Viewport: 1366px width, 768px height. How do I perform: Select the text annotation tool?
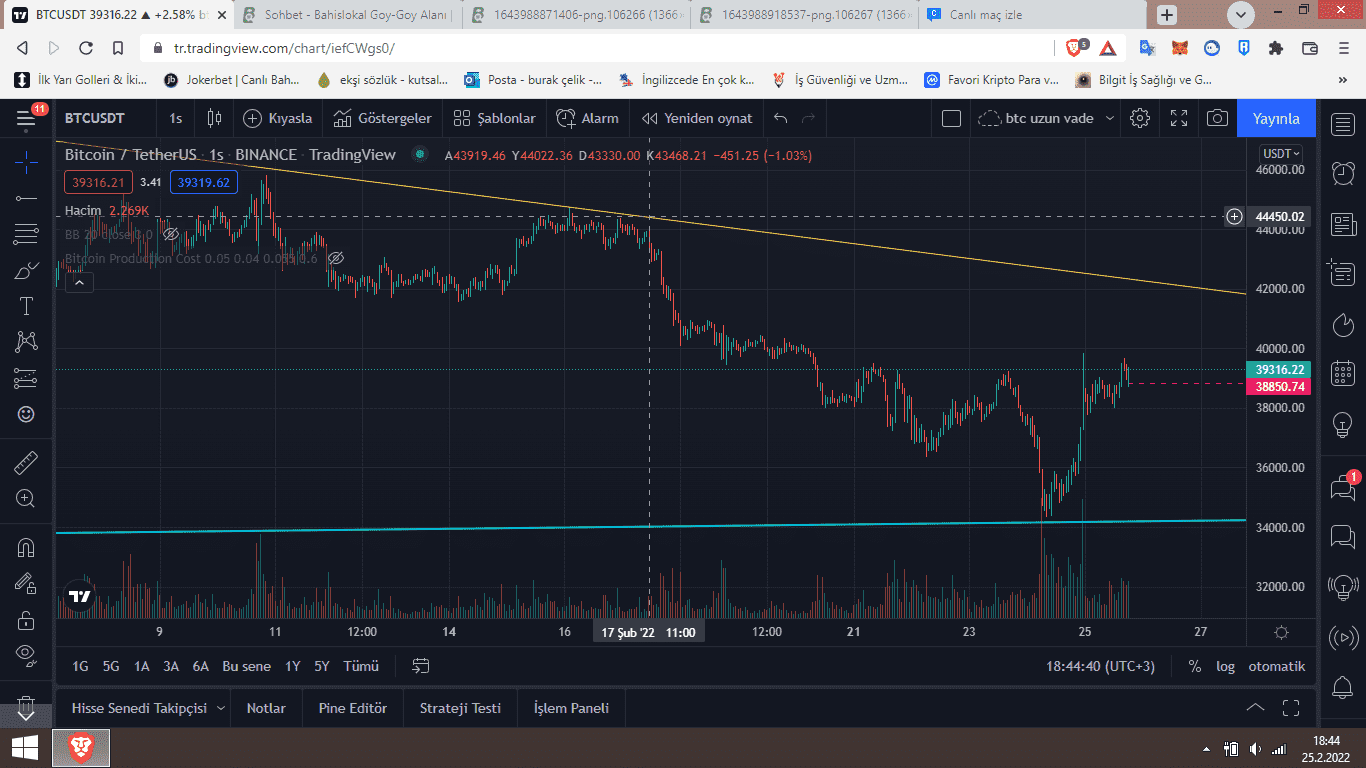click(26, 306)
